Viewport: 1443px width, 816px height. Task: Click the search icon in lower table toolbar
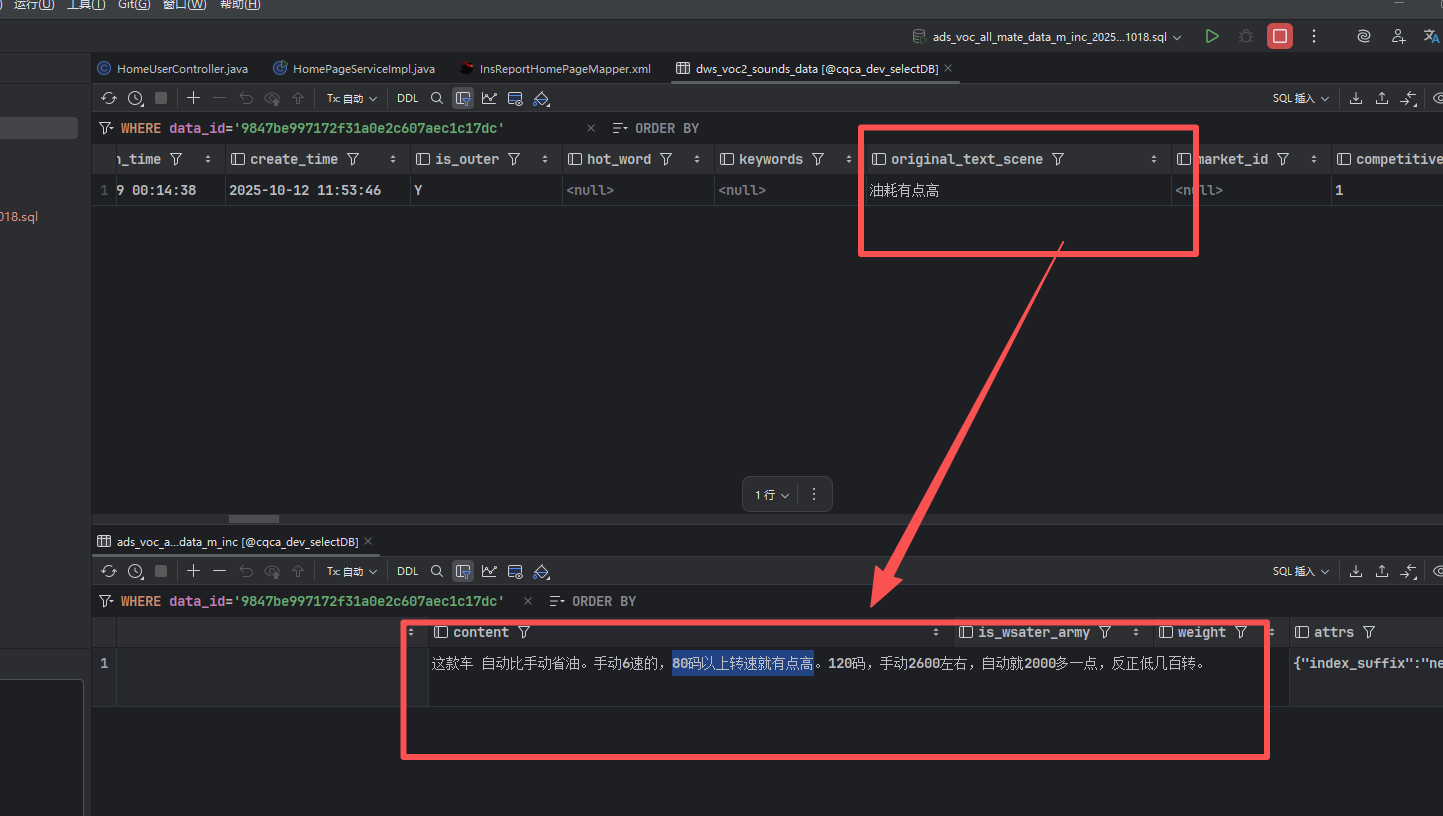[437, 572]
